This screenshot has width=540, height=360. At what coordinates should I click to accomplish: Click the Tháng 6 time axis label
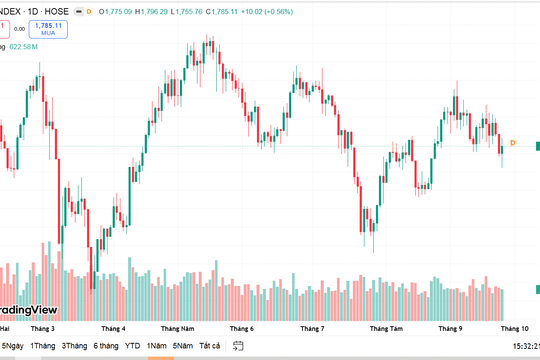tap(241, 329)
